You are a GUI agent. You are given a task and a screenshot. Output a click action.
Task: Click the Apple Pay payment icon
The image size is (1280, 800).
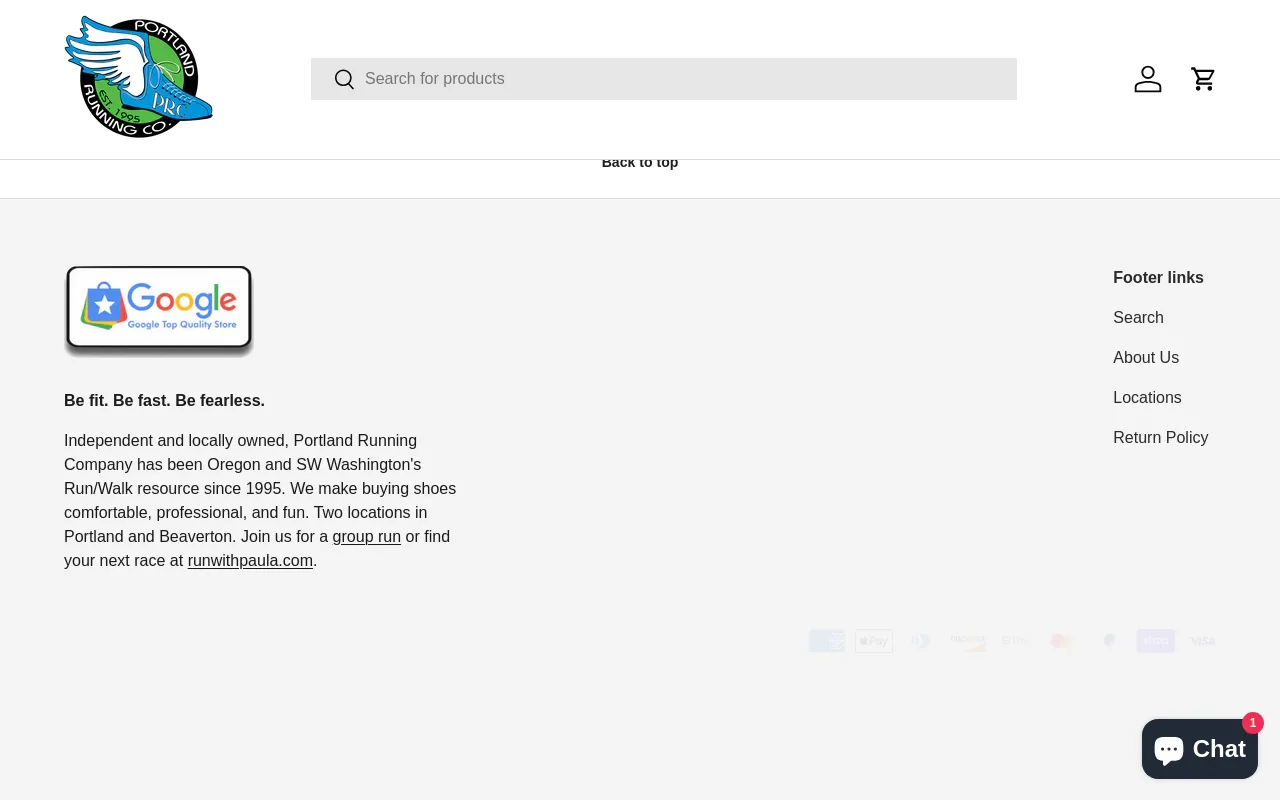tap(873, 641)
